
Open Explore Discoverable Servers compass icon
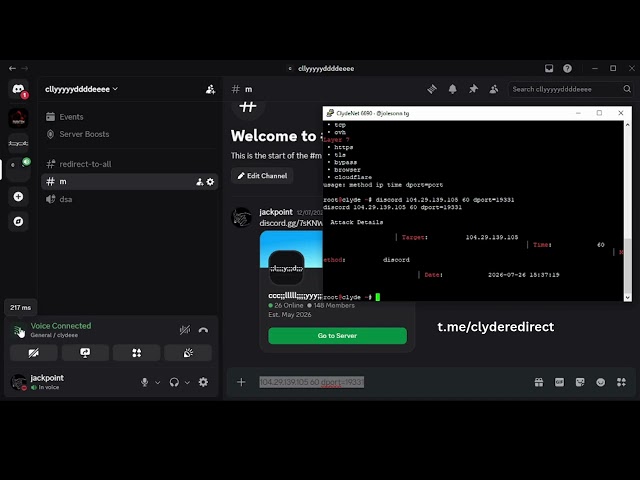pos(18,221)
